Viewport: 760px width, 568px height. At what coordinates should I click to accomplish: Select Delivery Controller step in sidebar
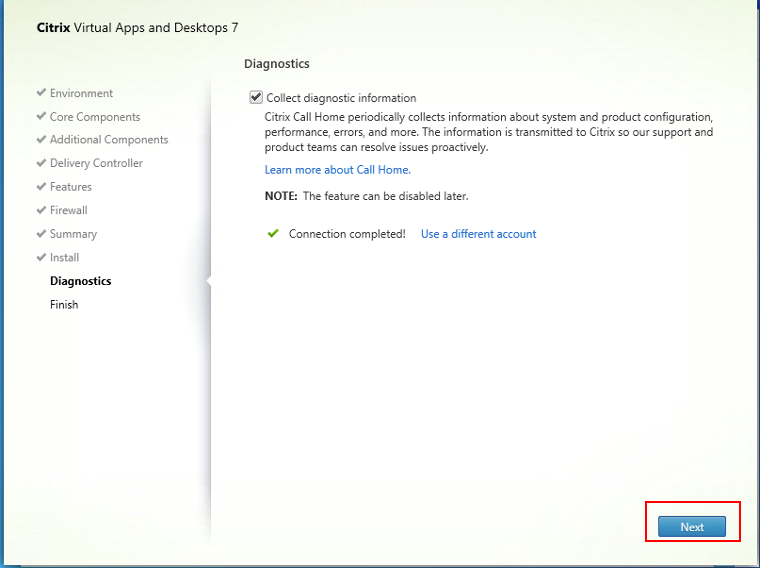pos(96,163)
